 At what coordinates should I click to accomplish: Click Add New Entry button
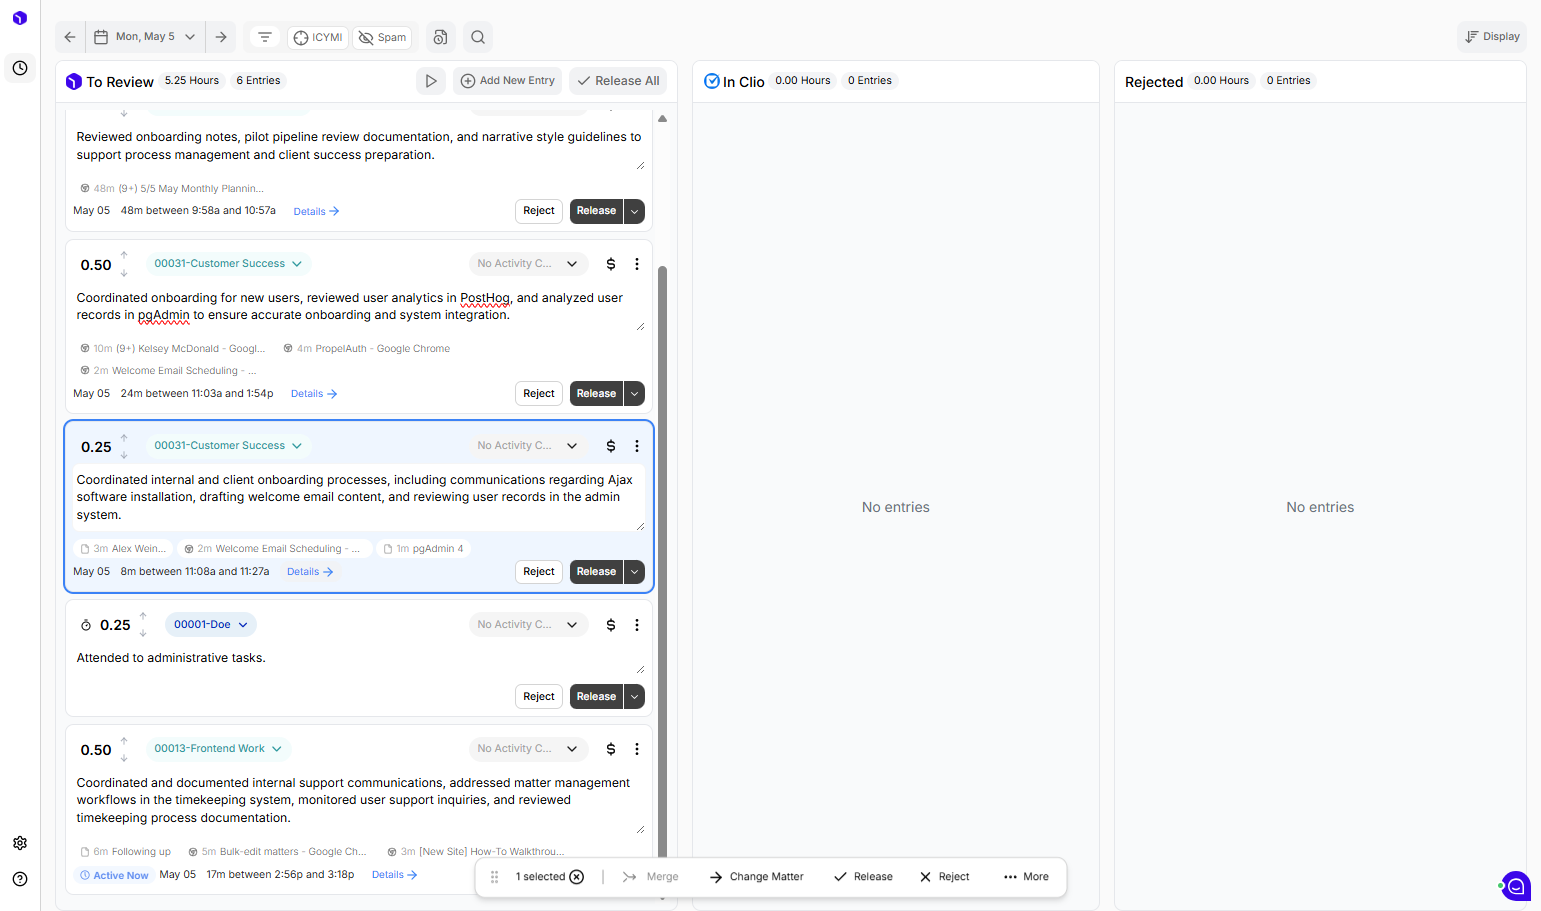(x=508, y=81)
